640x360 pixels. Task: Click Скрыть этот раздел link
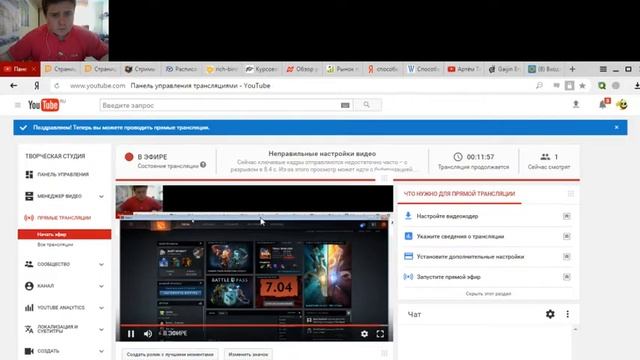pos(488,293)
